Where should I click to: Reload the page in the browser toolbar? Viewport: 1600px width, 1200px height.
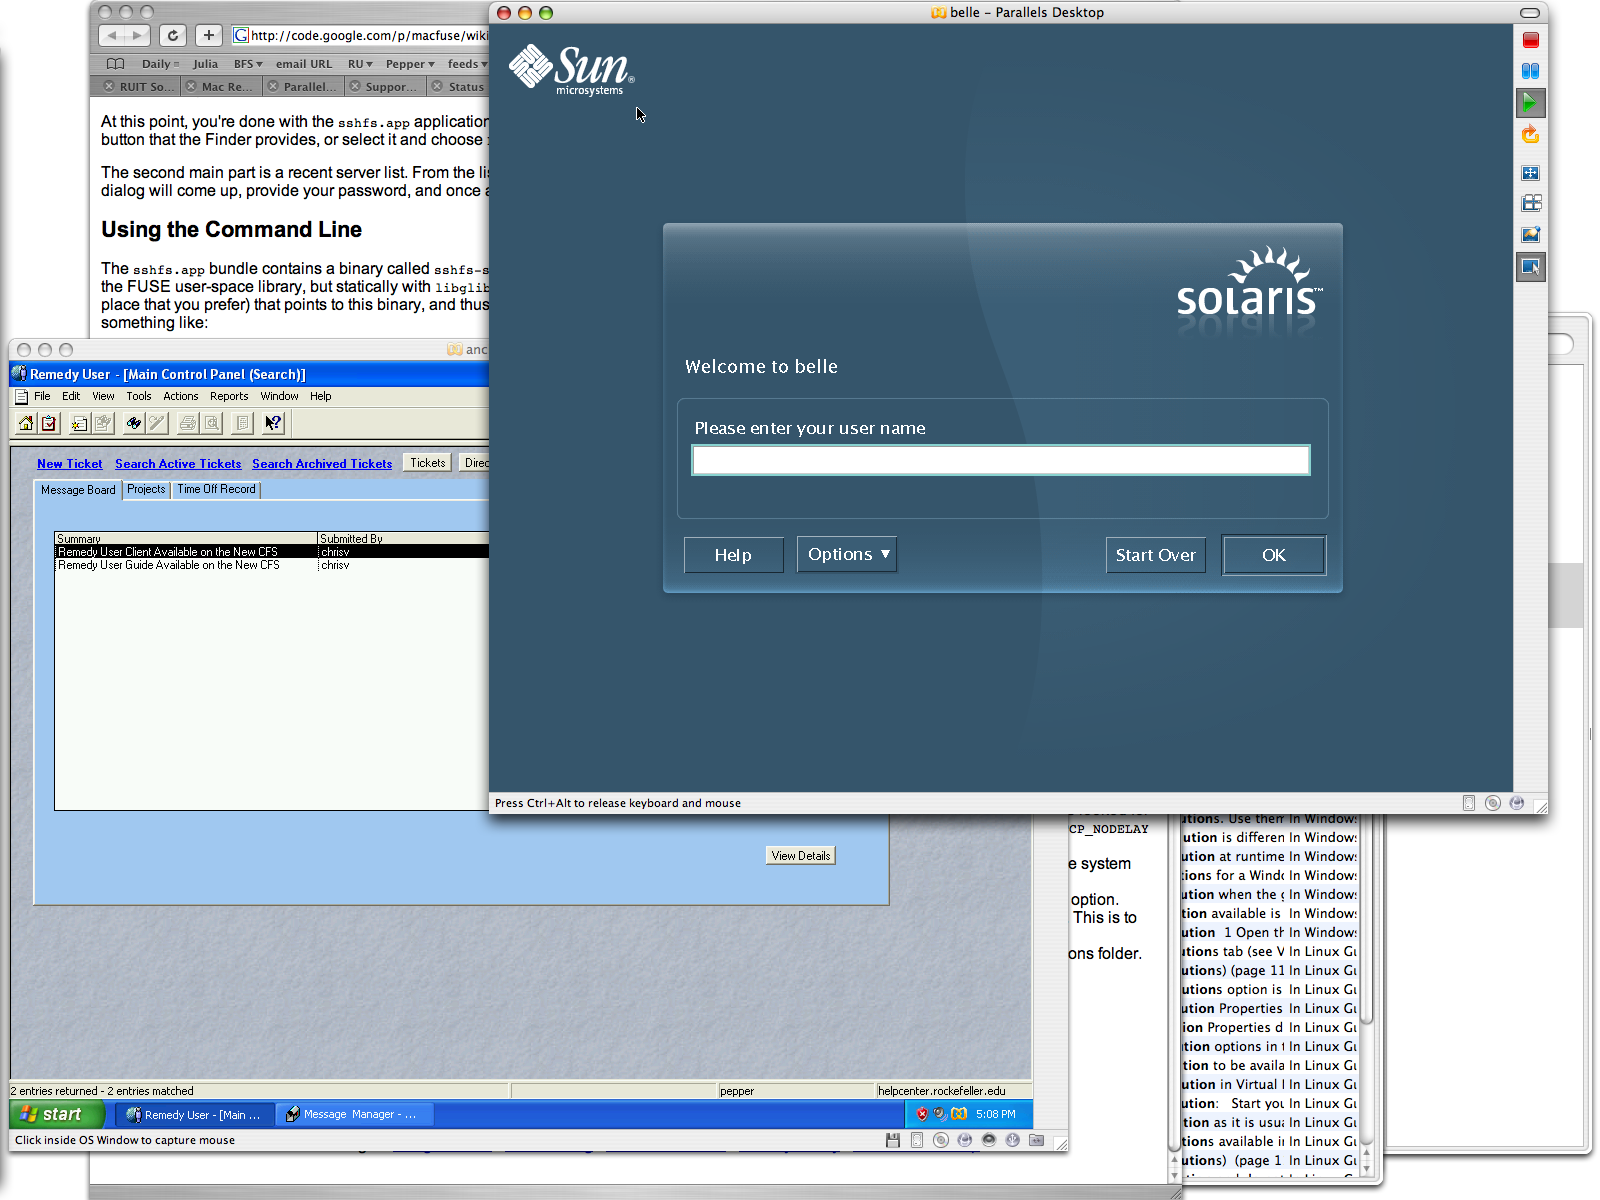click(172, 36)
